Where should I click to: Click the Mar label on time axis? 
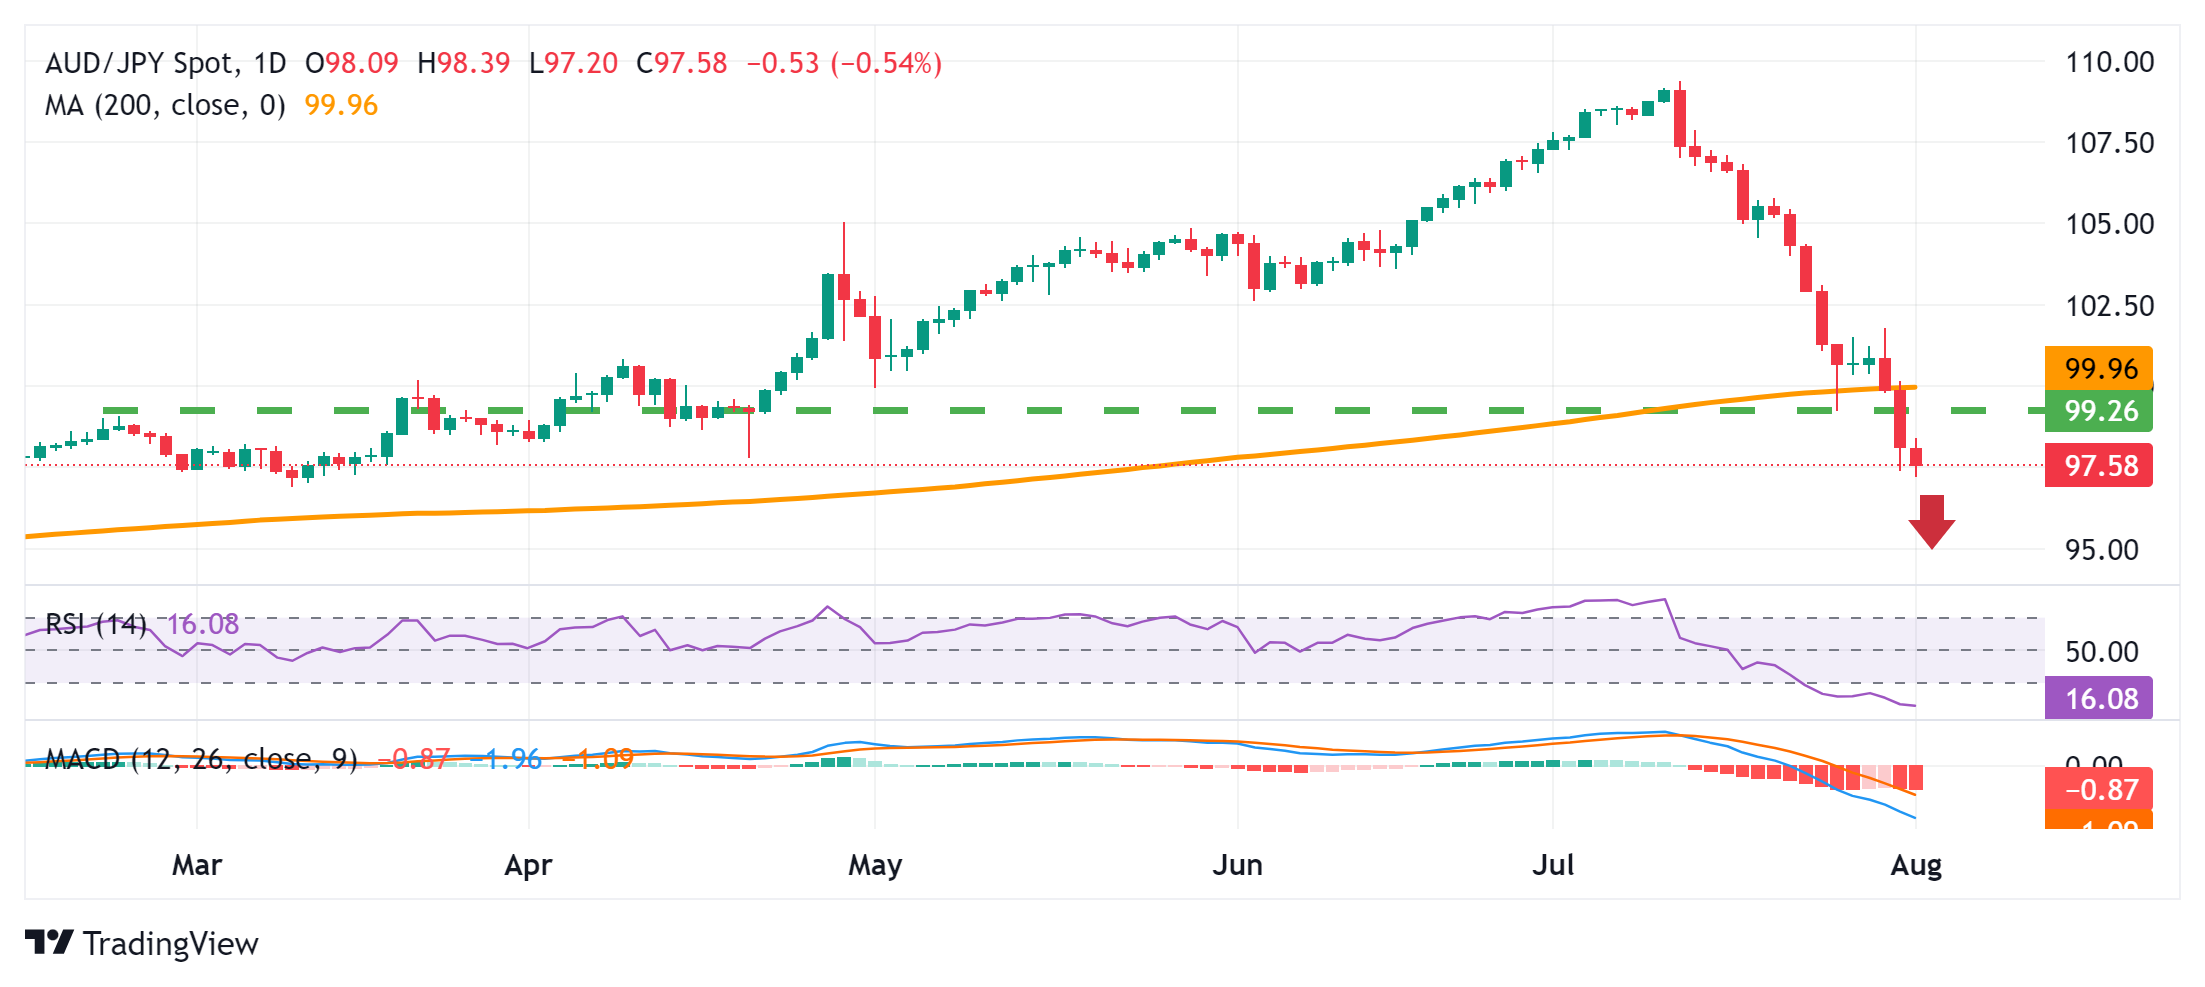coord(197,865)
